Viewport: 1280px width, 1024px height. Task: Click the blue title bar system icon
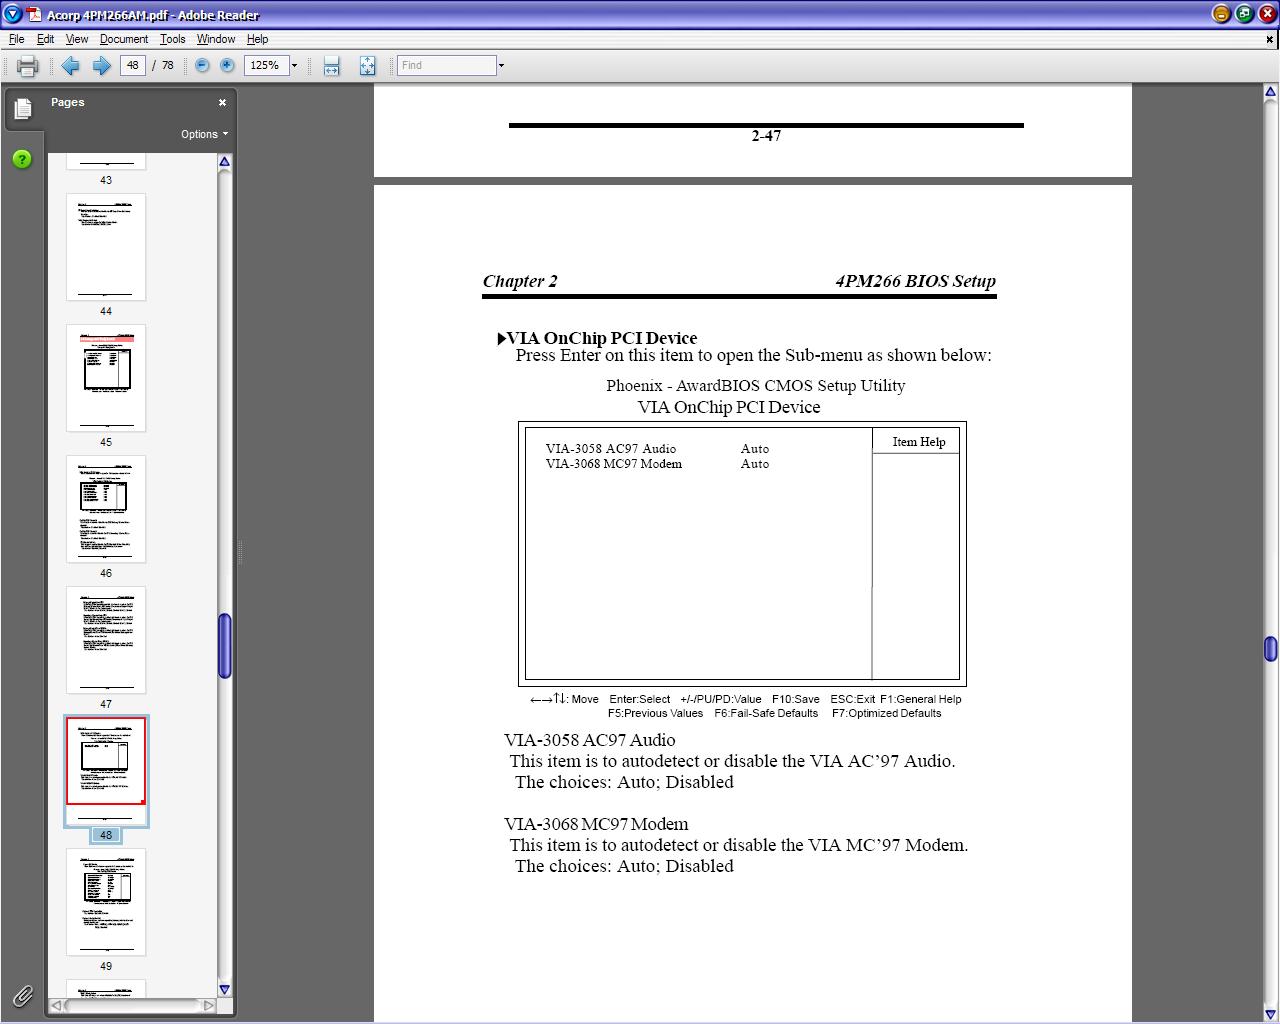pyautogui.click(x=12, y=14)
